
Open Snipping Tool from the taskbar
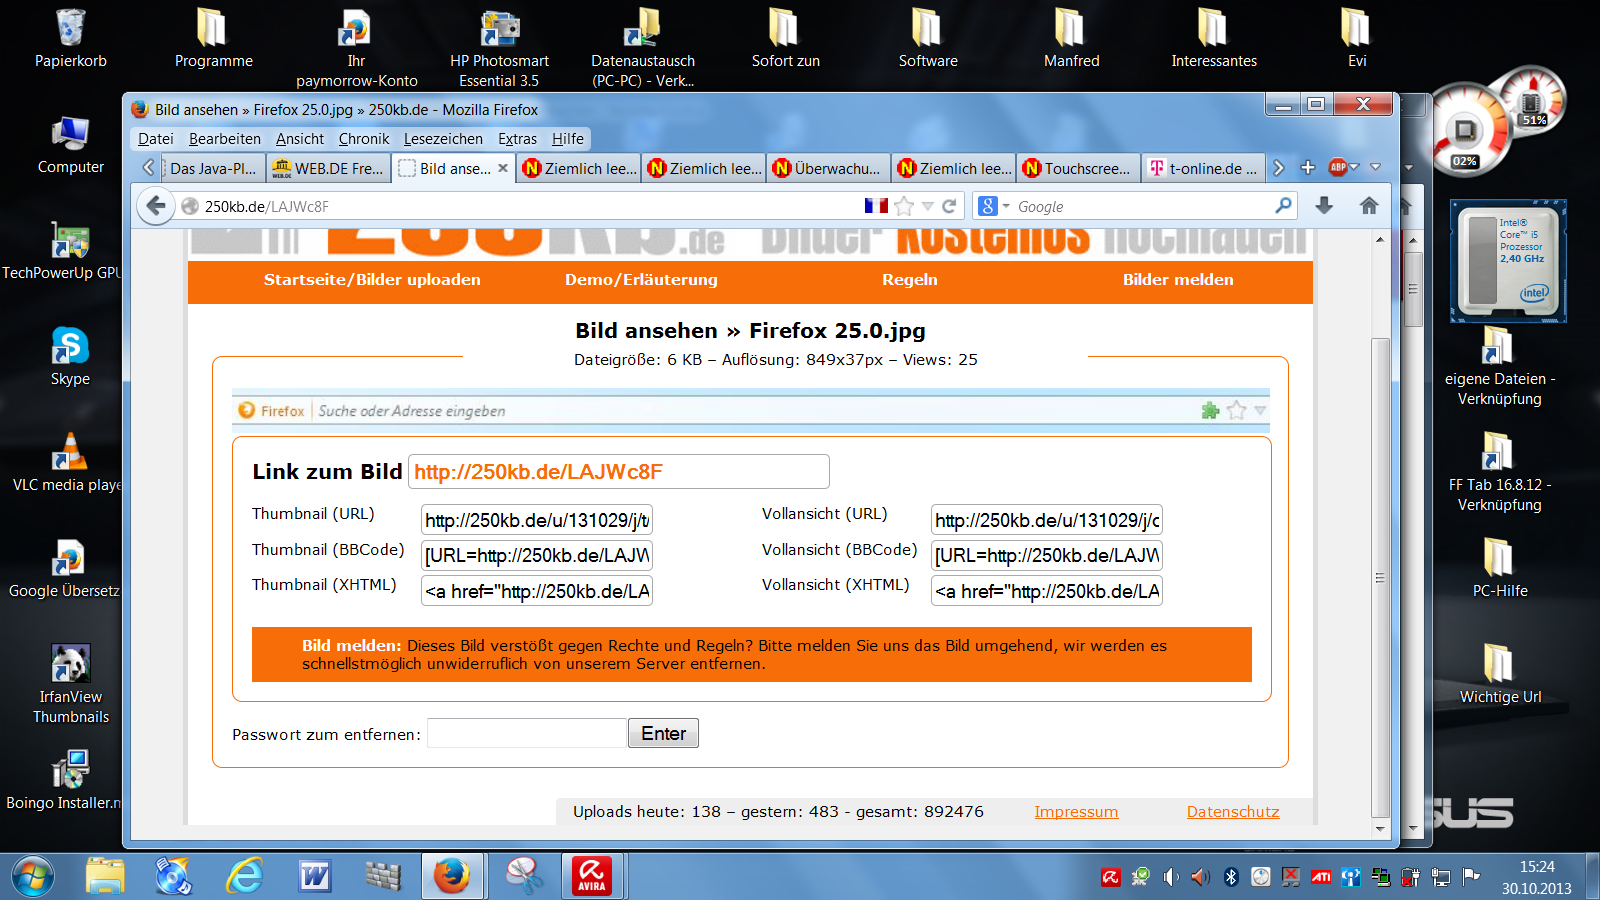(523, 877)
